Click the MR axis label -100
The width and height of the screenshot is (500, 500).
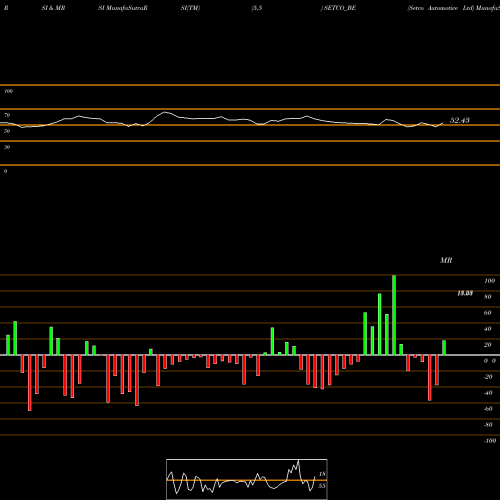point(490,441)
